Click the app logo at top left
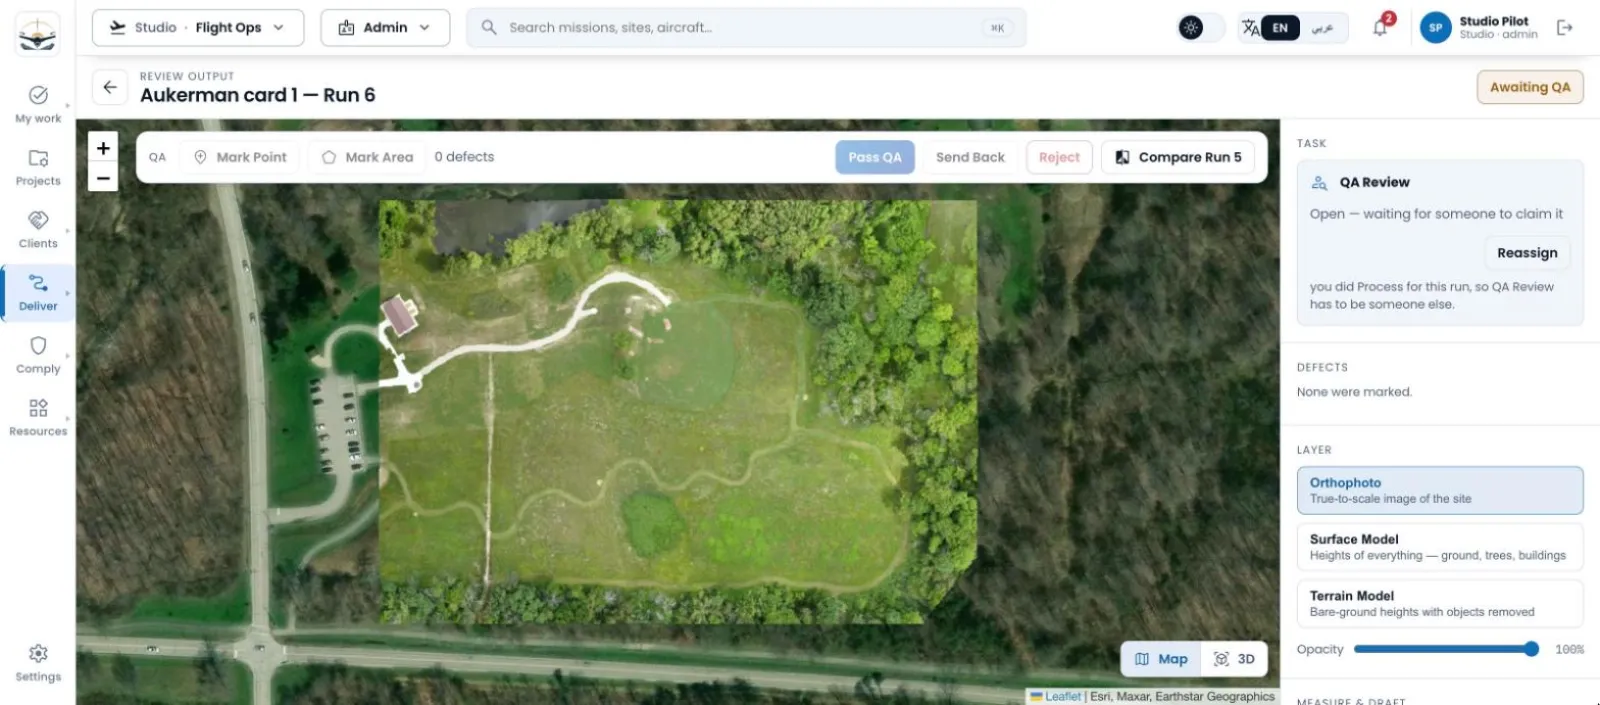The height and width of the screenshot is (705, 1600). pos(38,33)
